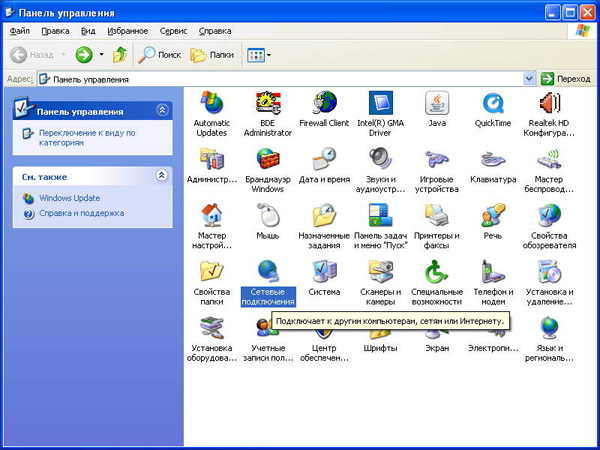Open the Правка menu
600x450 pixels.
pos(55,31)
